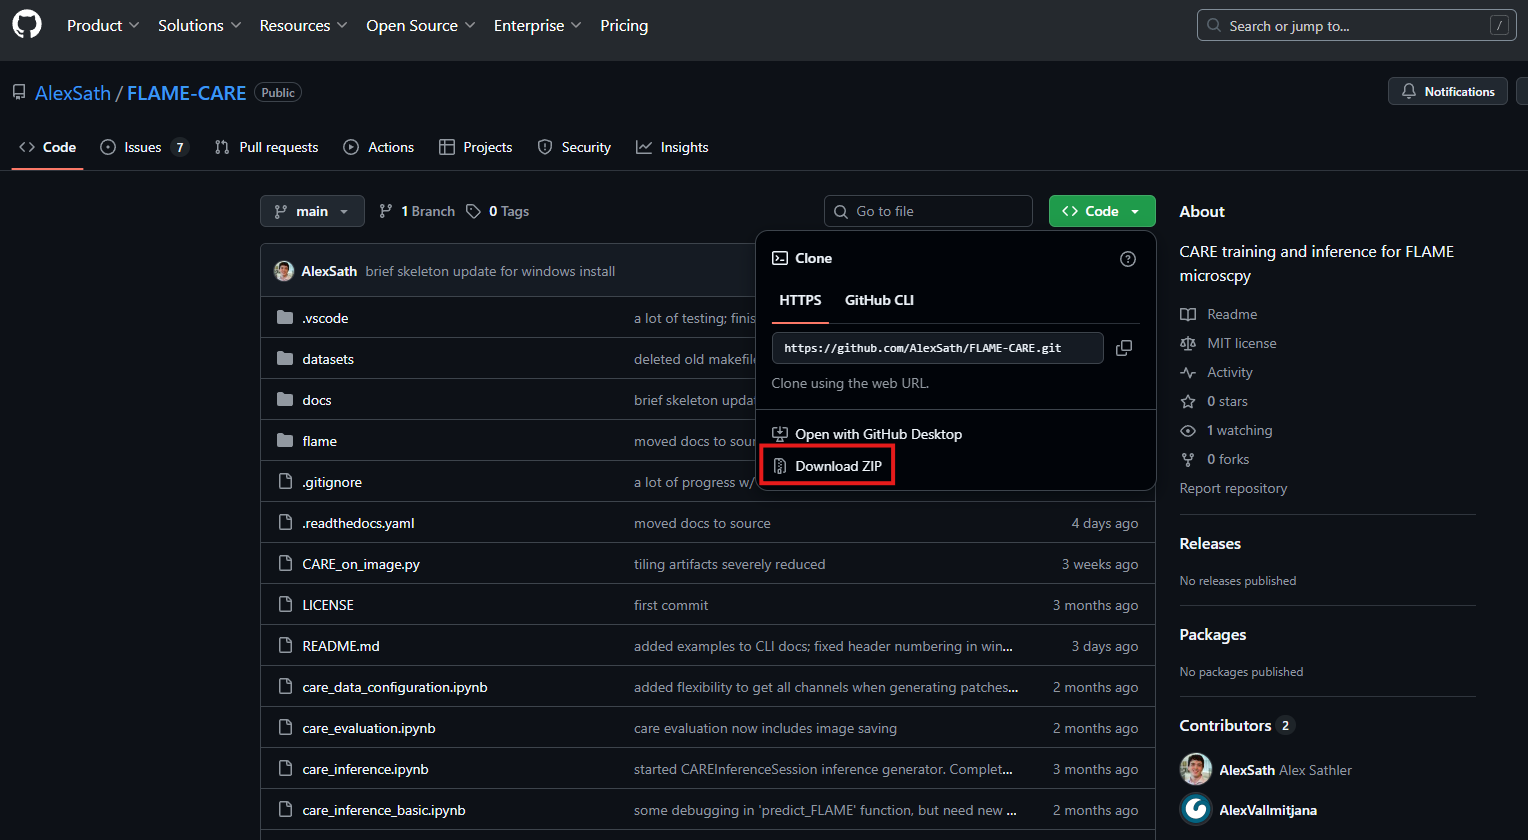Expand the Resources menu
The height and width of the screenshot is (840, 1528).
(303, 25)
